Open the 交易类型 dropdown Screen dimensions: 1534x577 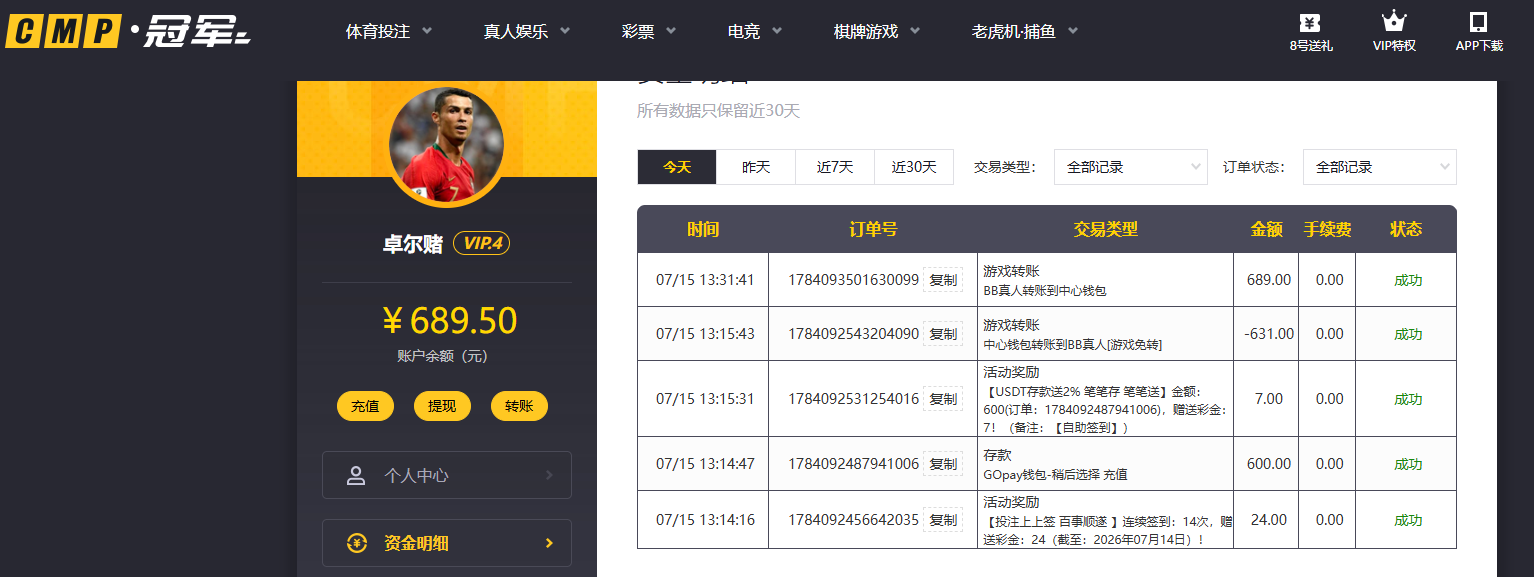1131,167
